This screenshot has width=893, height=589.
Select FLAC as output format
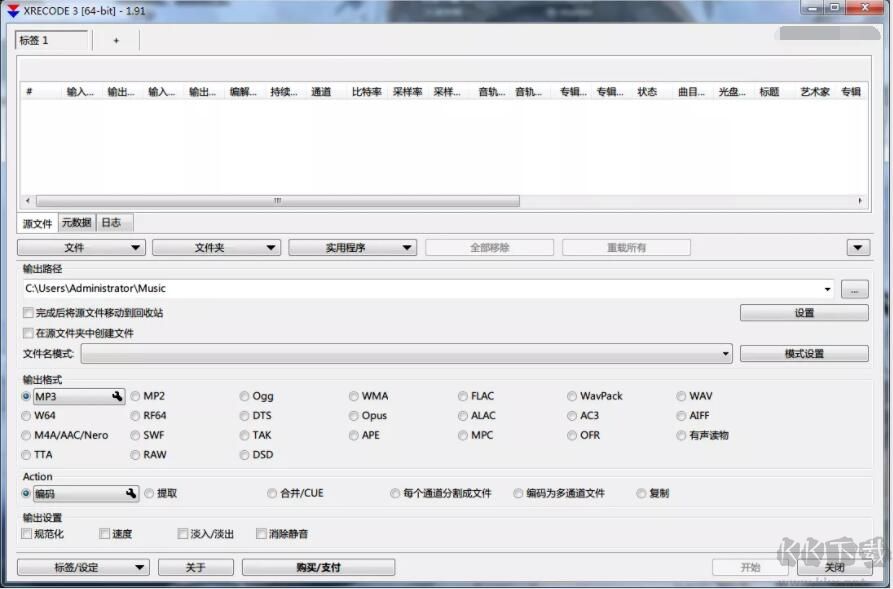click(462, 396)
